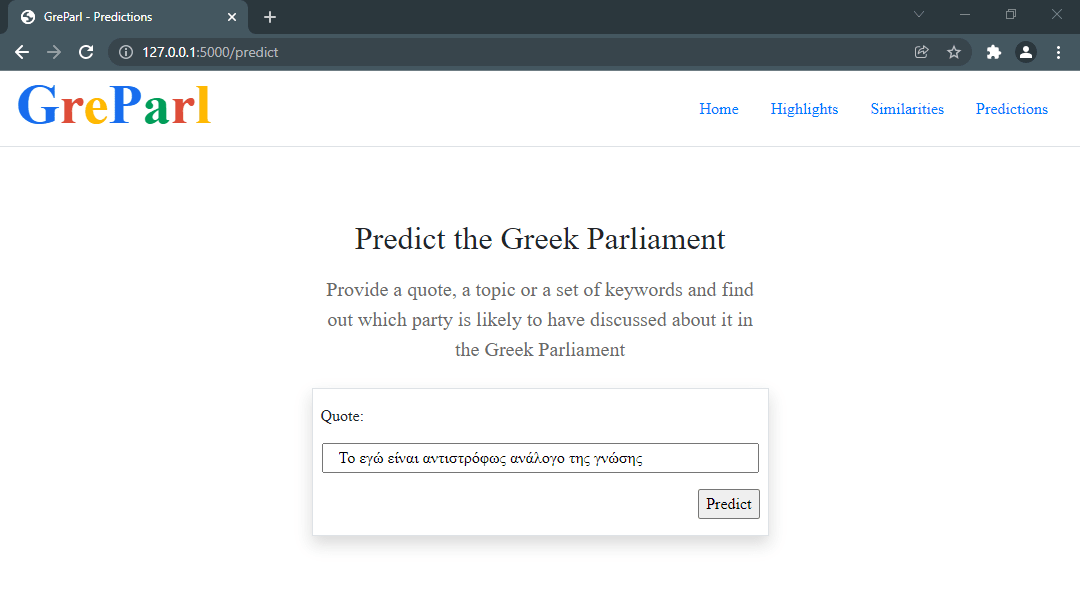The height and width of the screenshot is (607, 1080).
Task: Open the Highlights page
Action: [804, 109]
